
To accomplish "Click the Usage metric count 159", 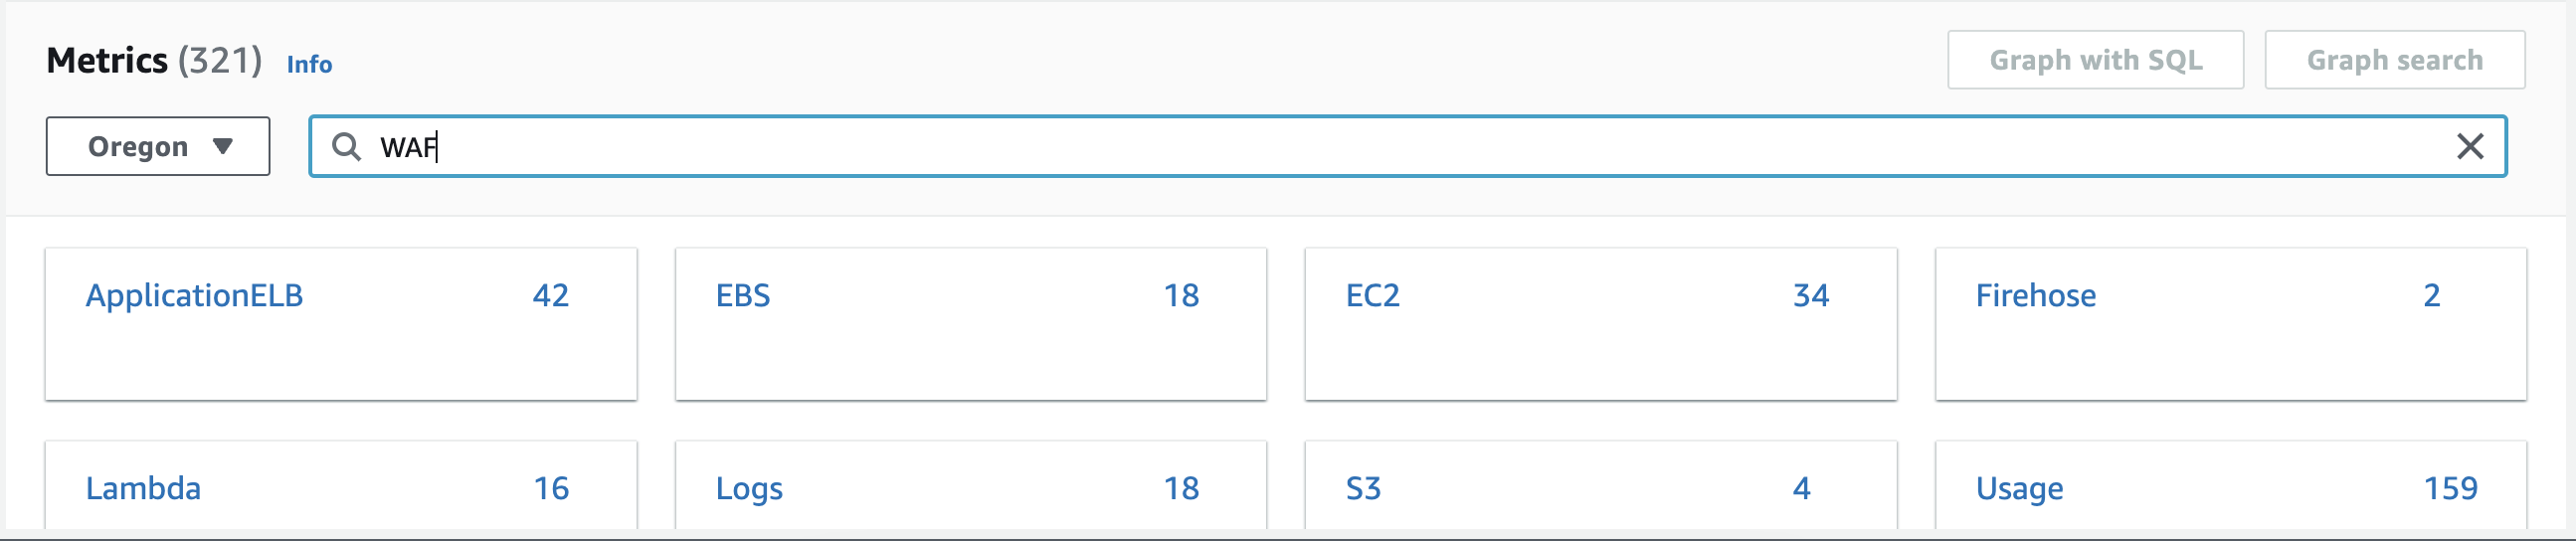I will (x=2451, y=489).
